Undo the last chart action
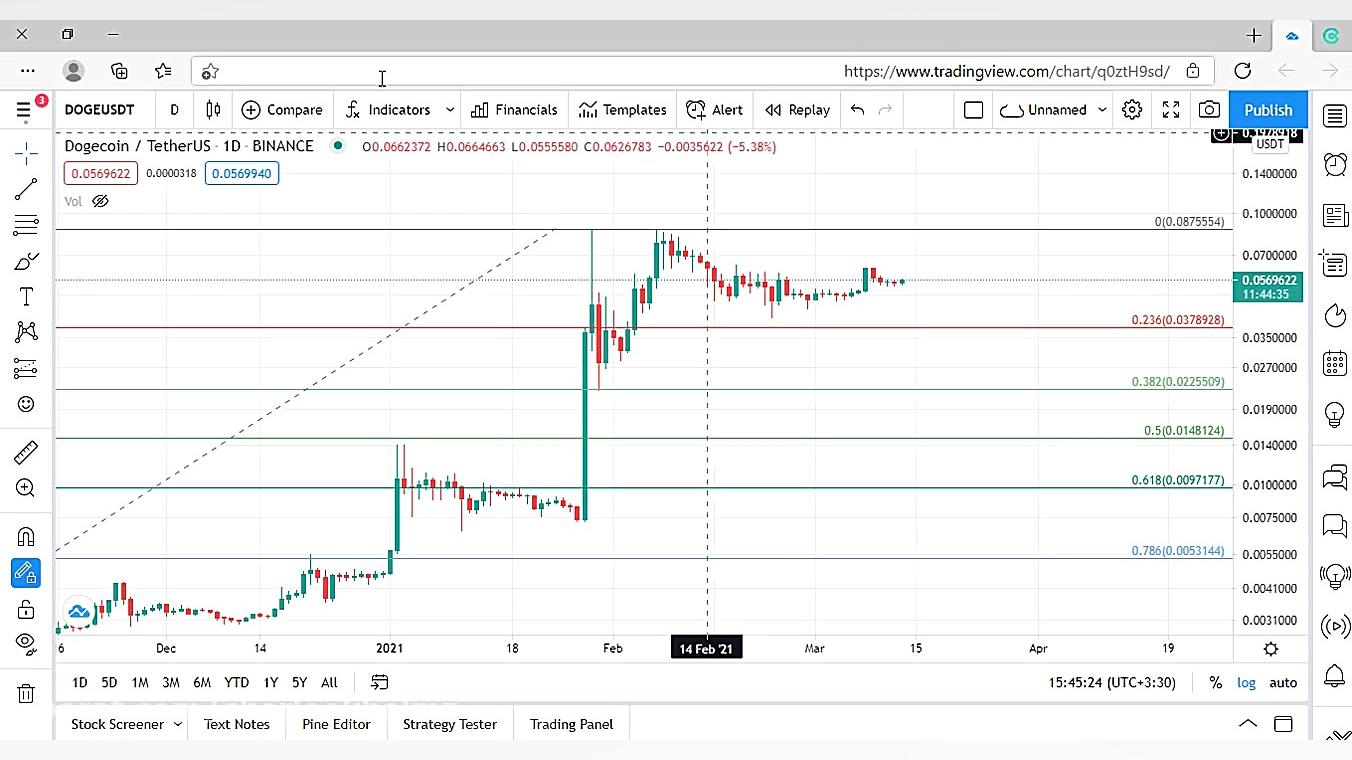This screenshot has height=760, width=1352. [857, 110]
